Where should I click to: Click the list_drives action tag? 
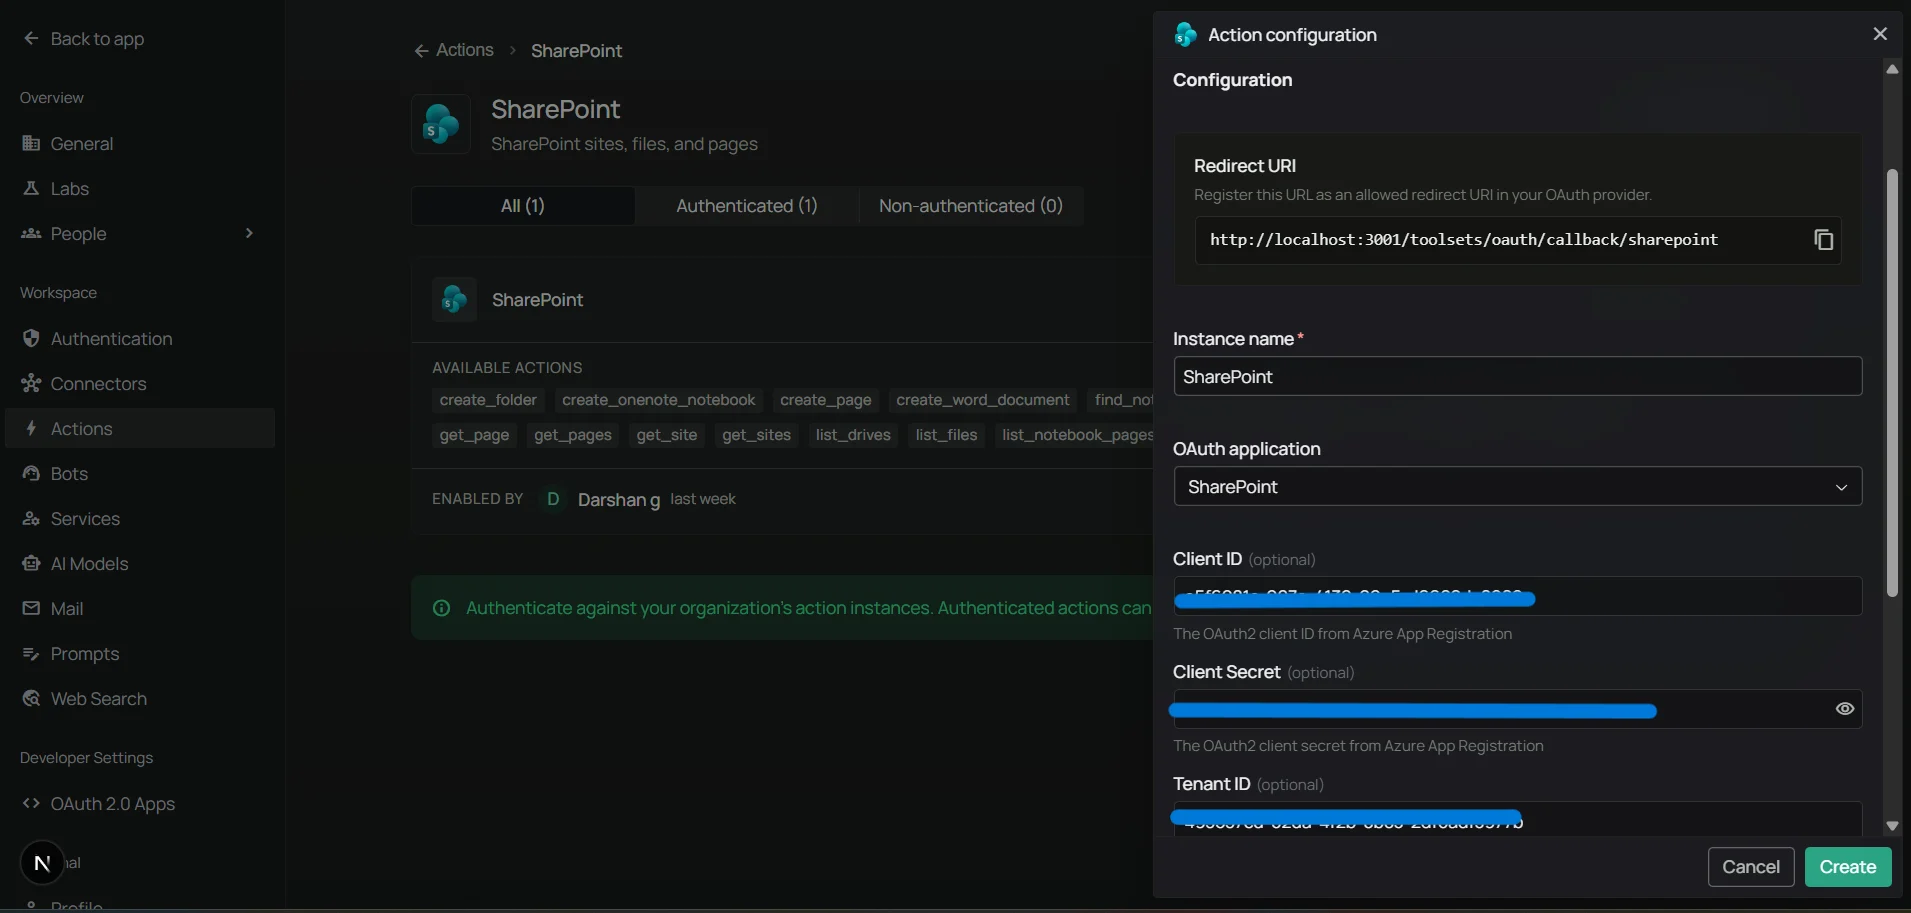click(853, 435)
